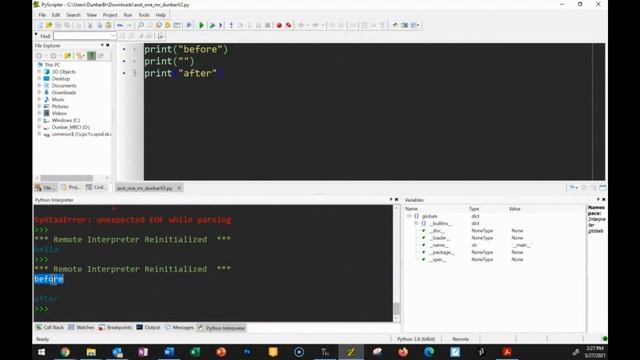Open the Run menu

(128, 15)
